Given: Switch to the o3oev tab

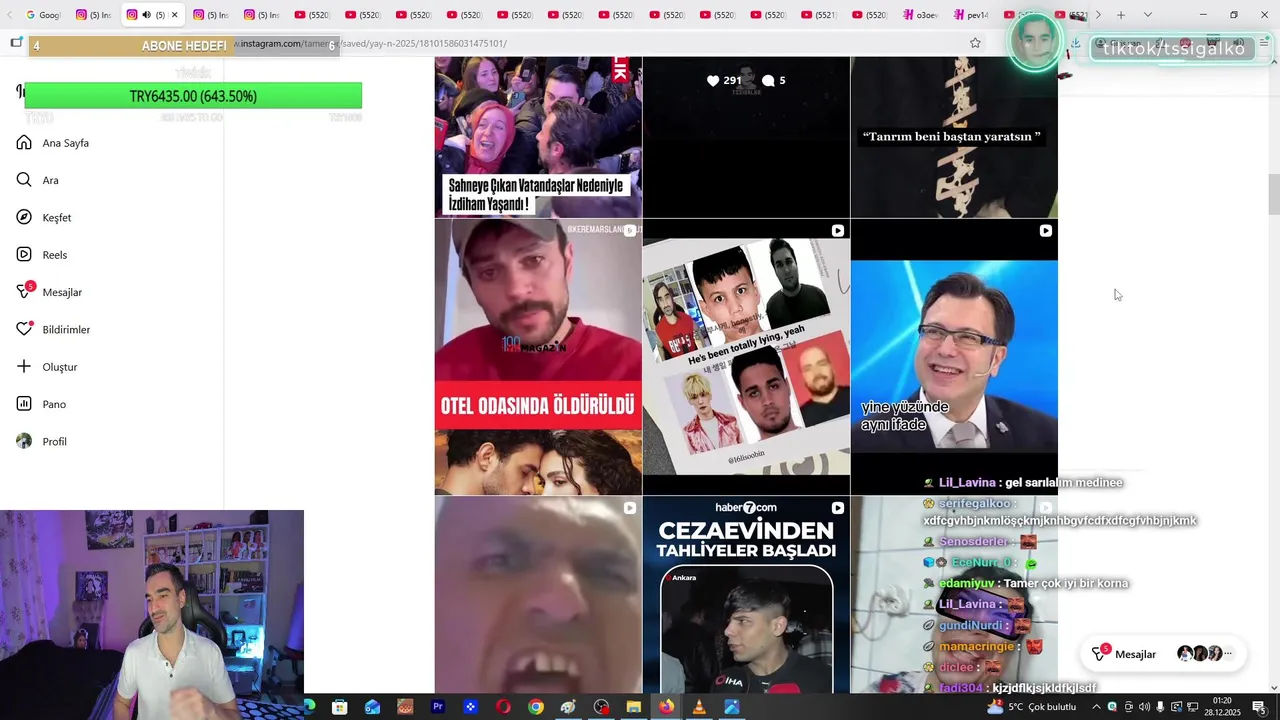Looking at the screenshot, I should (x=920, y=15).
